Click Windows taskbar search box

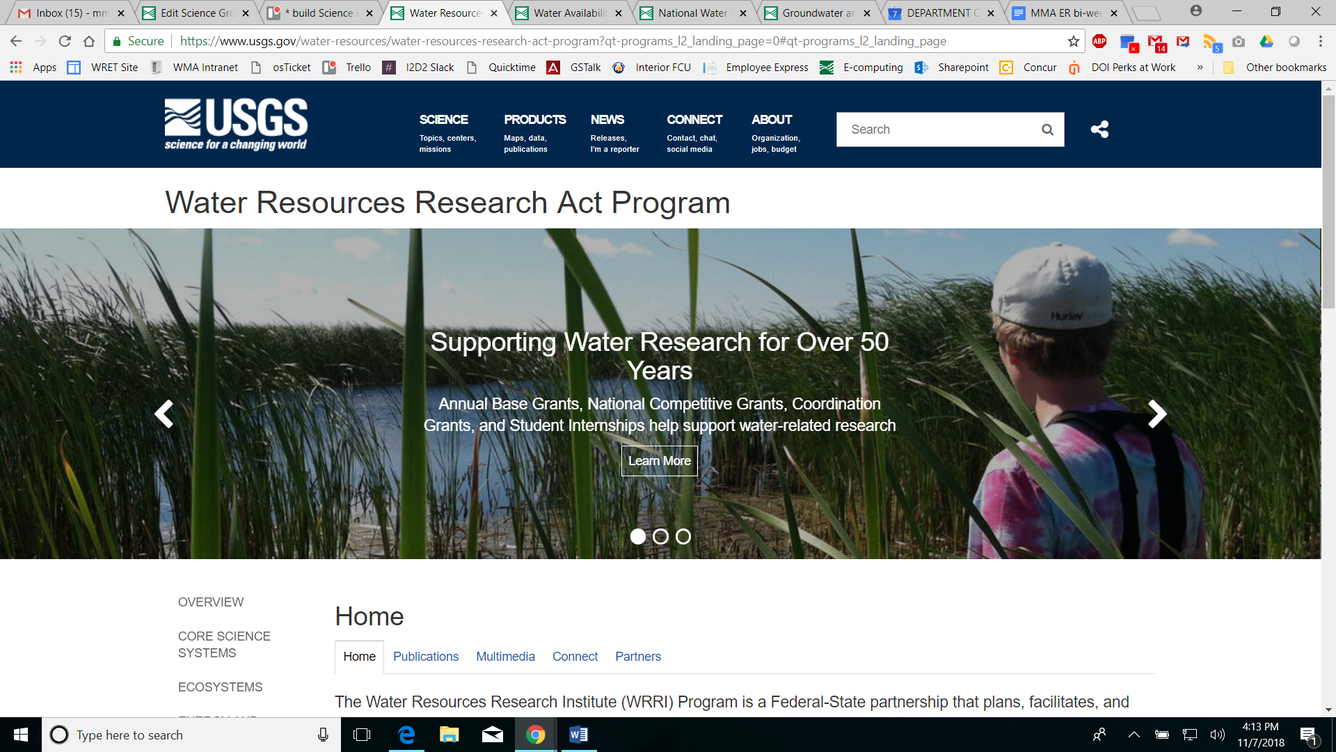[189, 735]
